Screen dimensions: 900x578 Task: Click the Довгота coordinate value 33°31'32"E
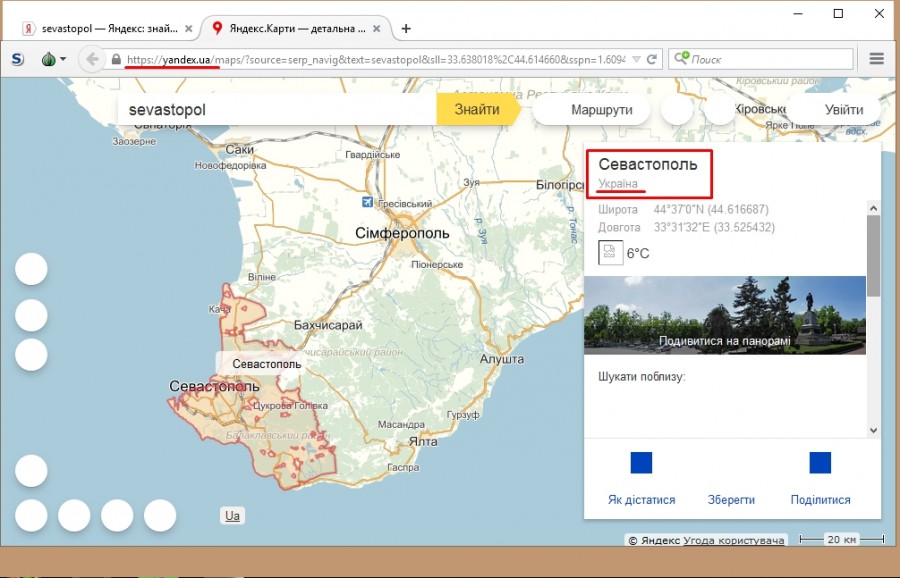tap(714, 227)
